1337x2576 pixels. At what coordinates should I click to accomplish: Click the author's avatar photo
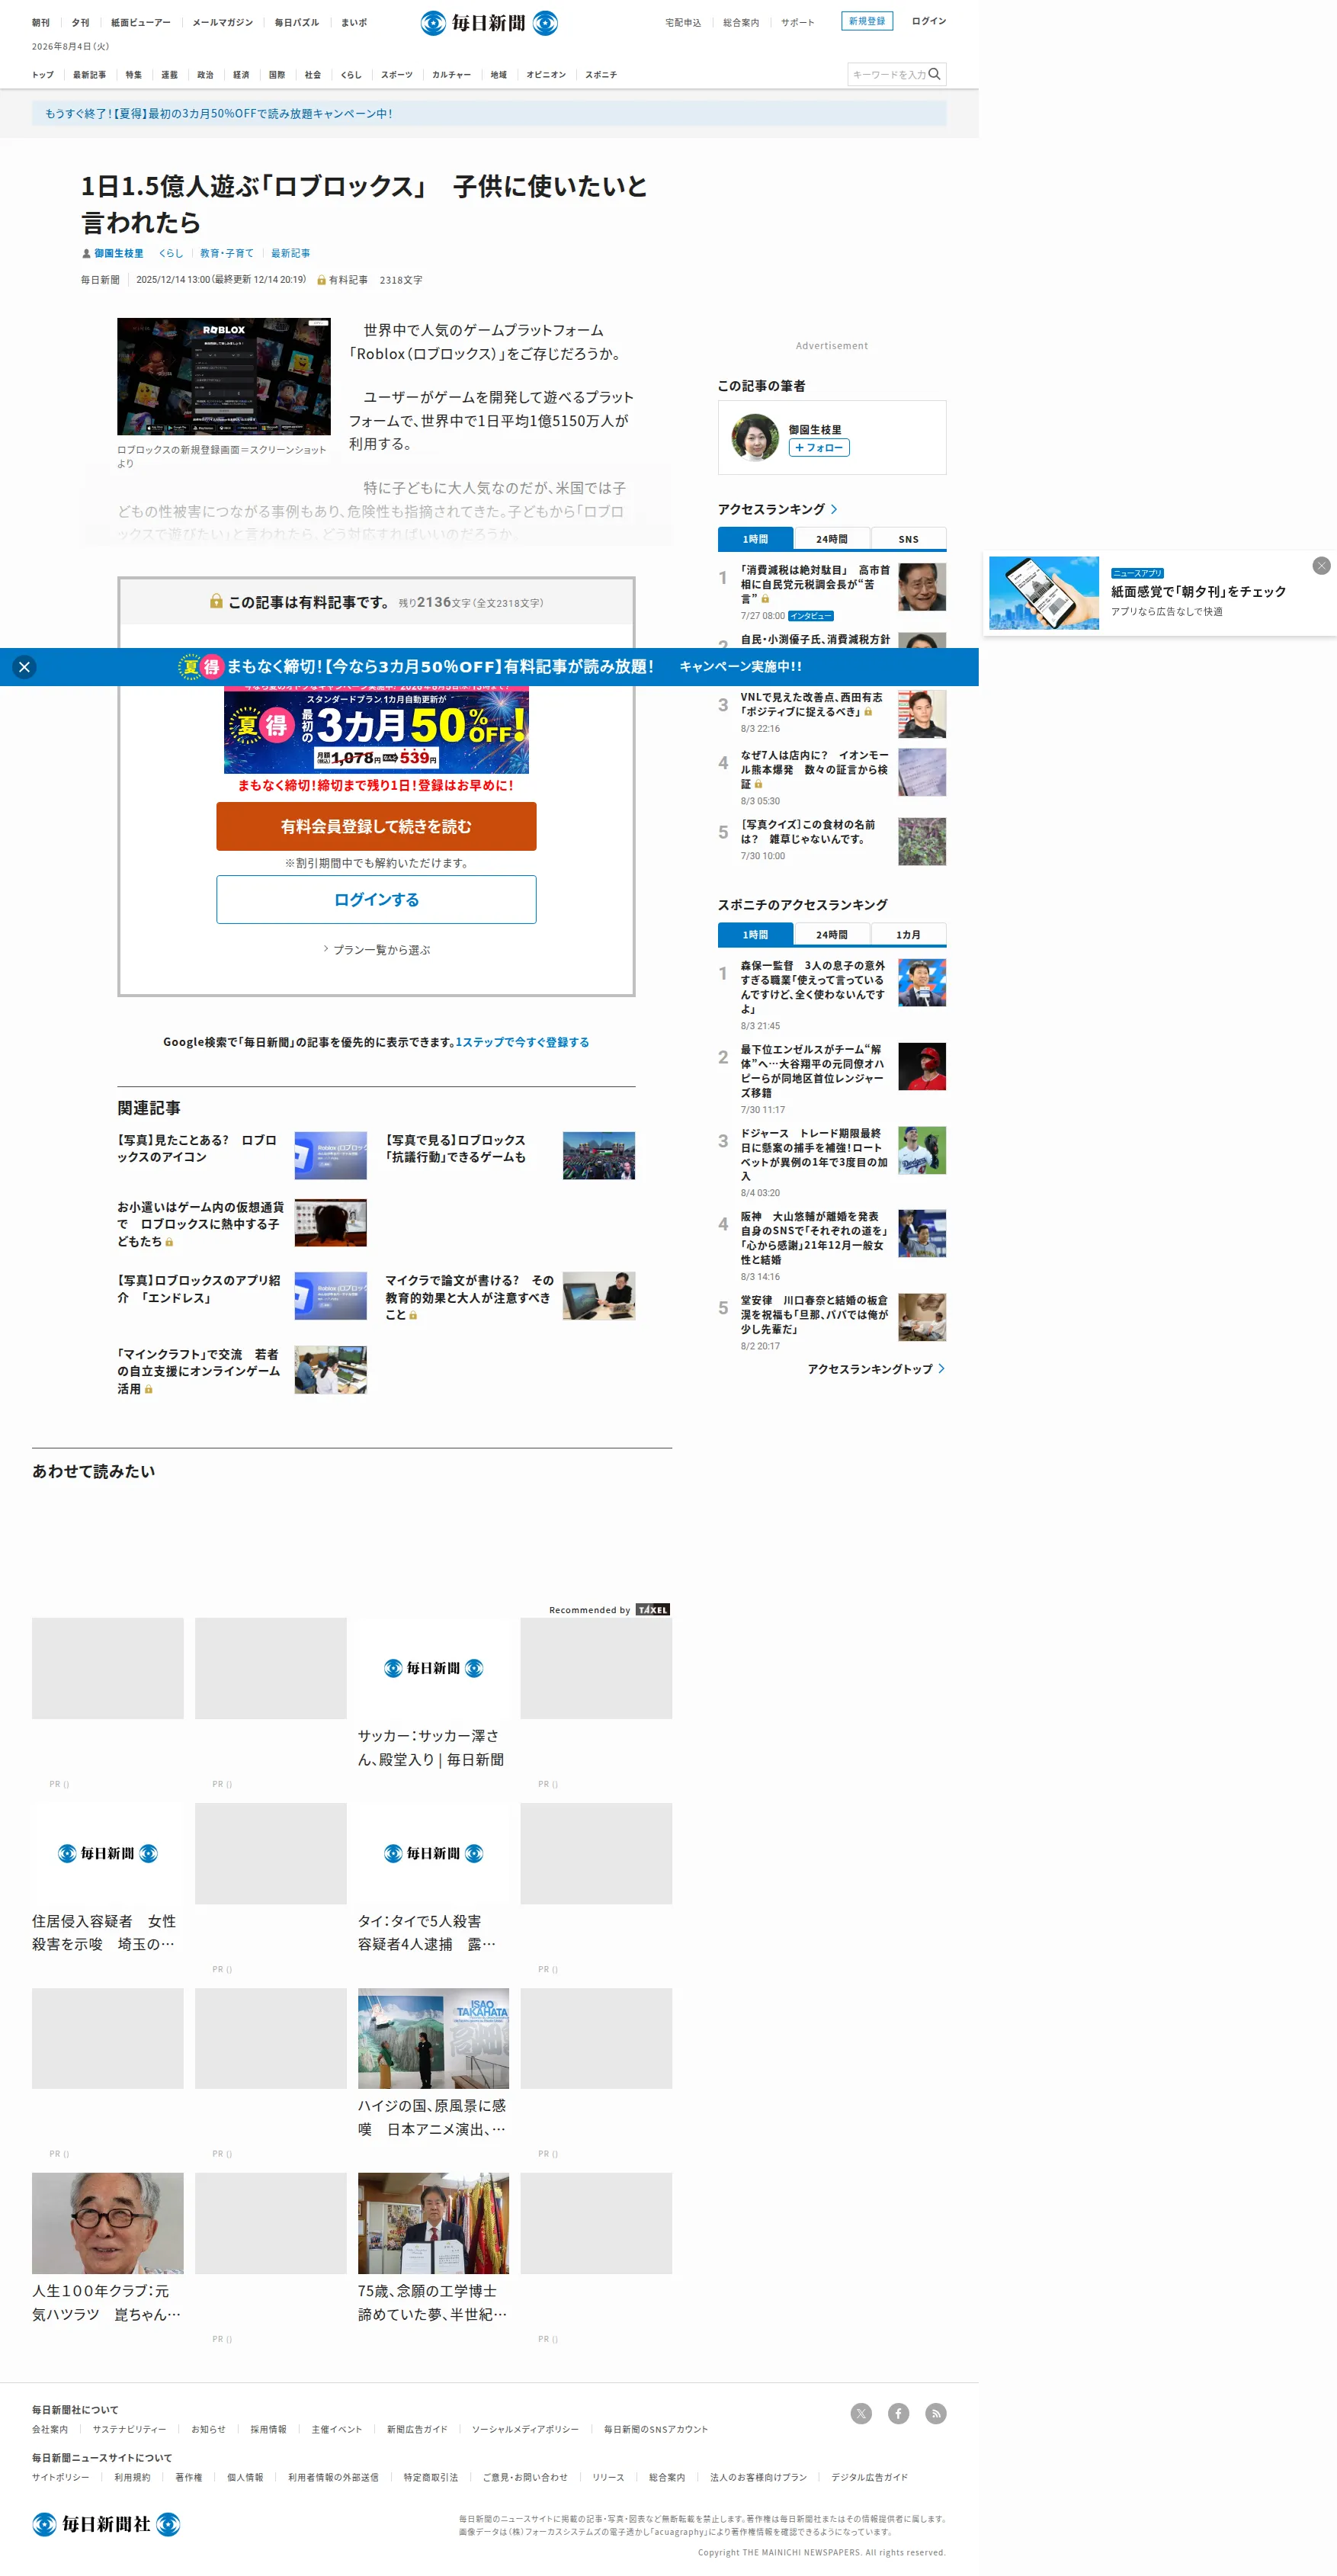click(755, 437)
